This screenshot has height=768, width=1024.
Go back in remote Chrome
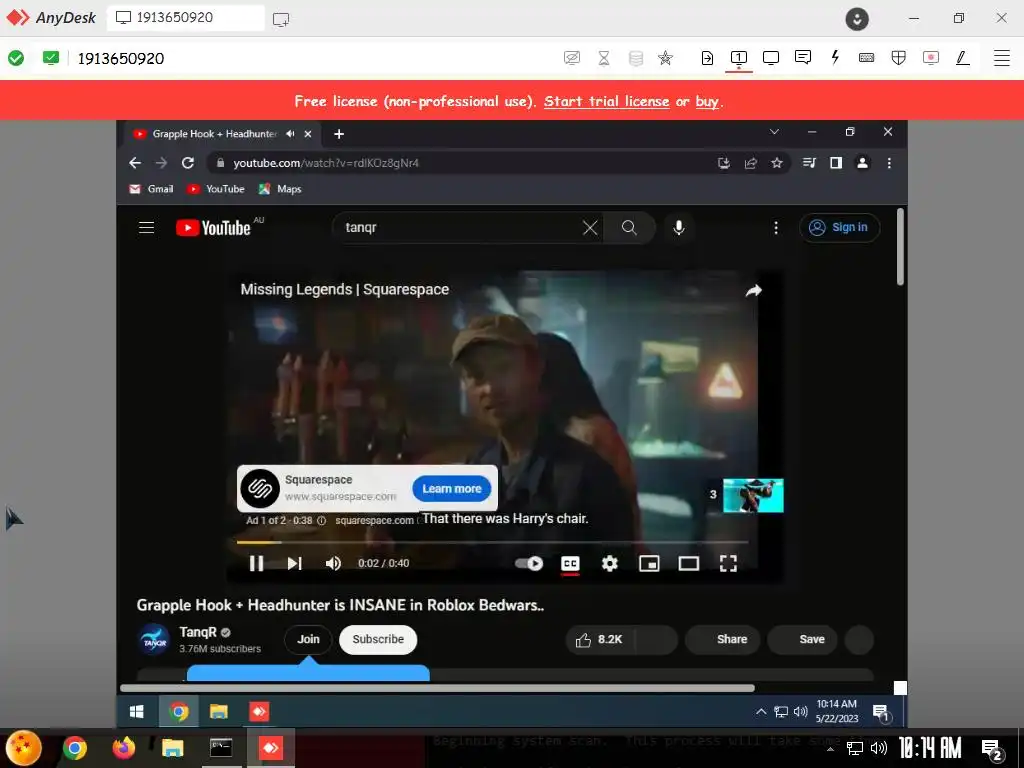tap(135, 163)
